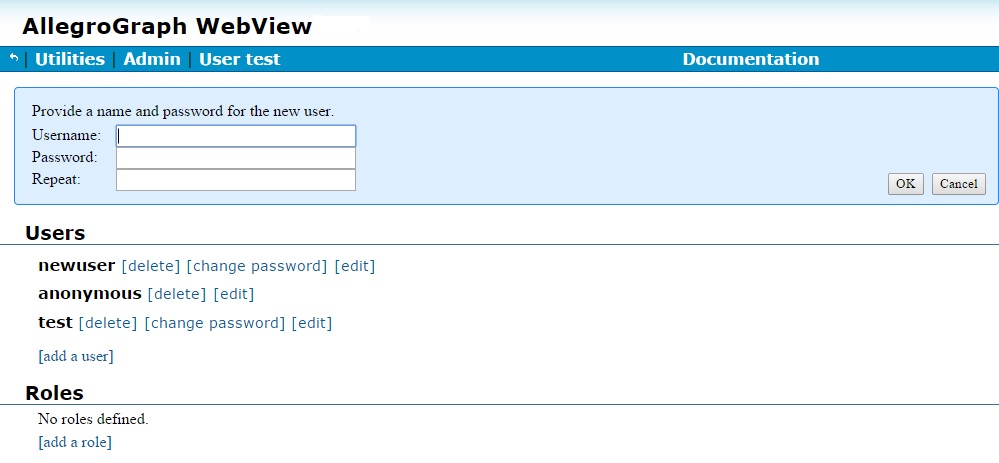Edit the newuser account
Image resolution: width=999 pixels, height=463 pixels.
(x=355, y=266)
